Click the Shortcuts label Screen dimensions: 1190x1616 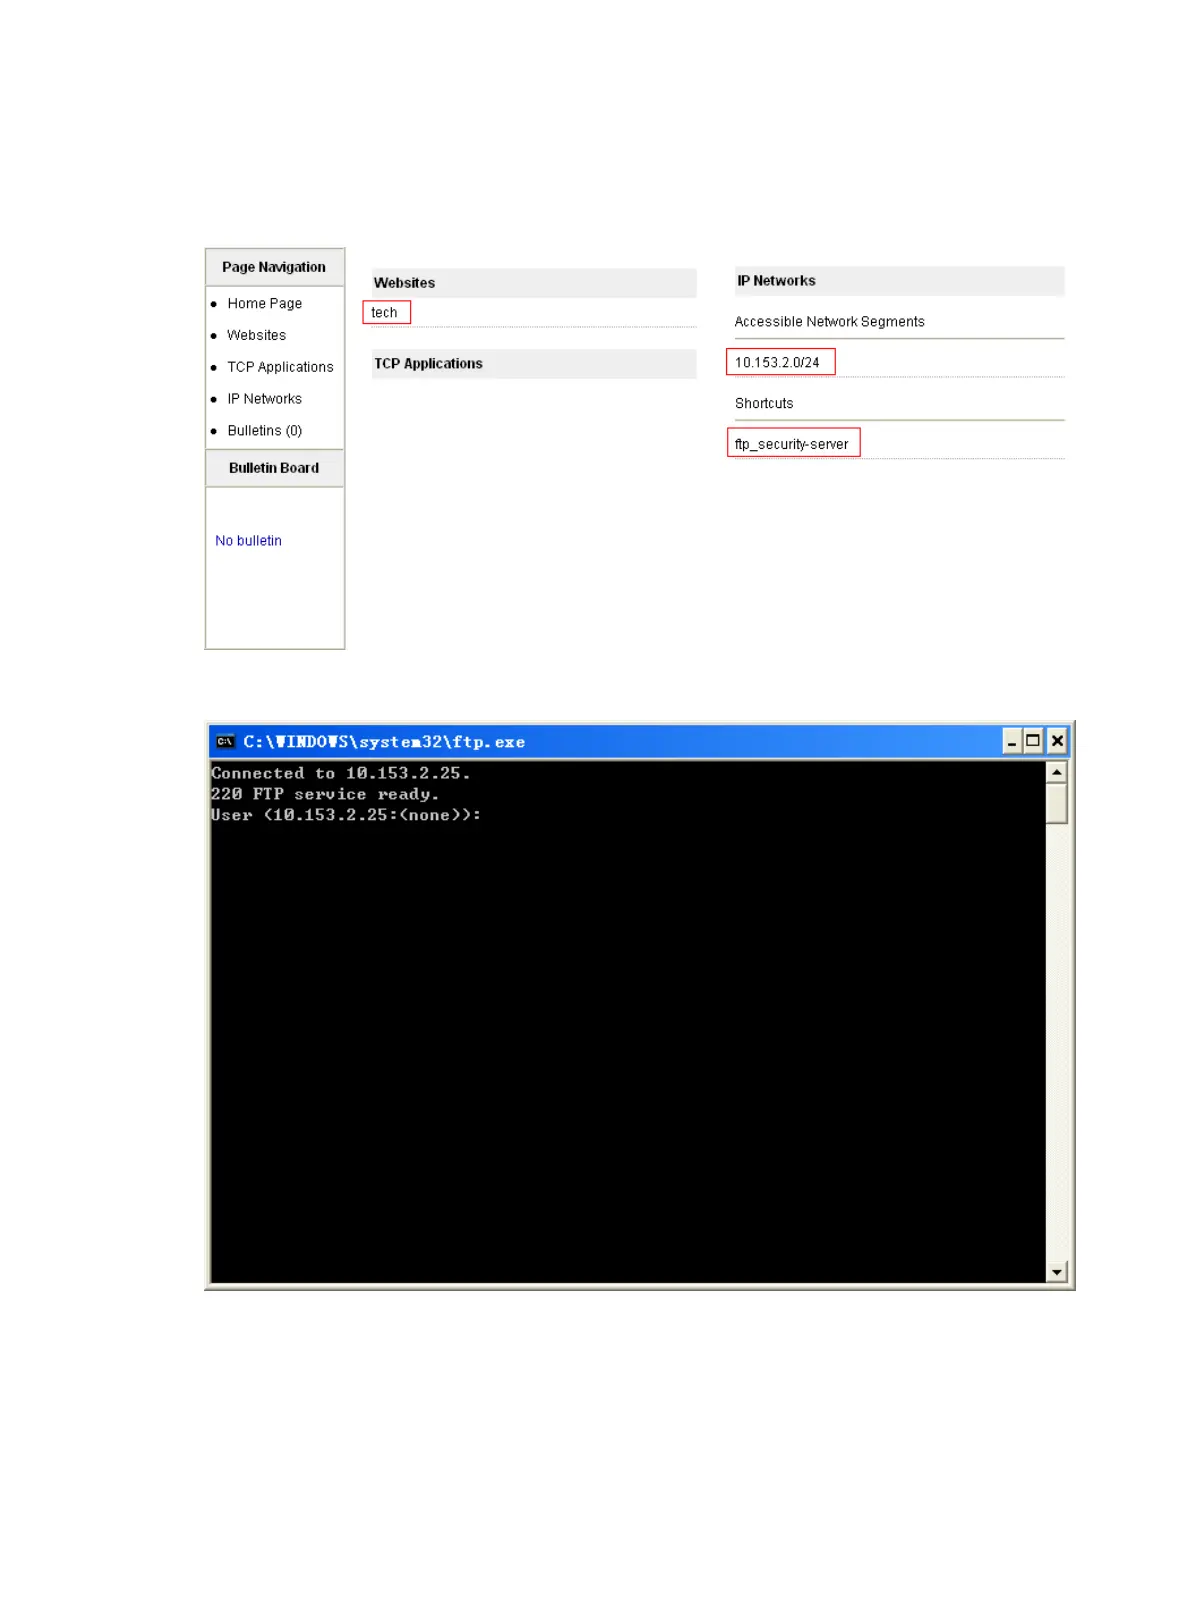(764, 404)
